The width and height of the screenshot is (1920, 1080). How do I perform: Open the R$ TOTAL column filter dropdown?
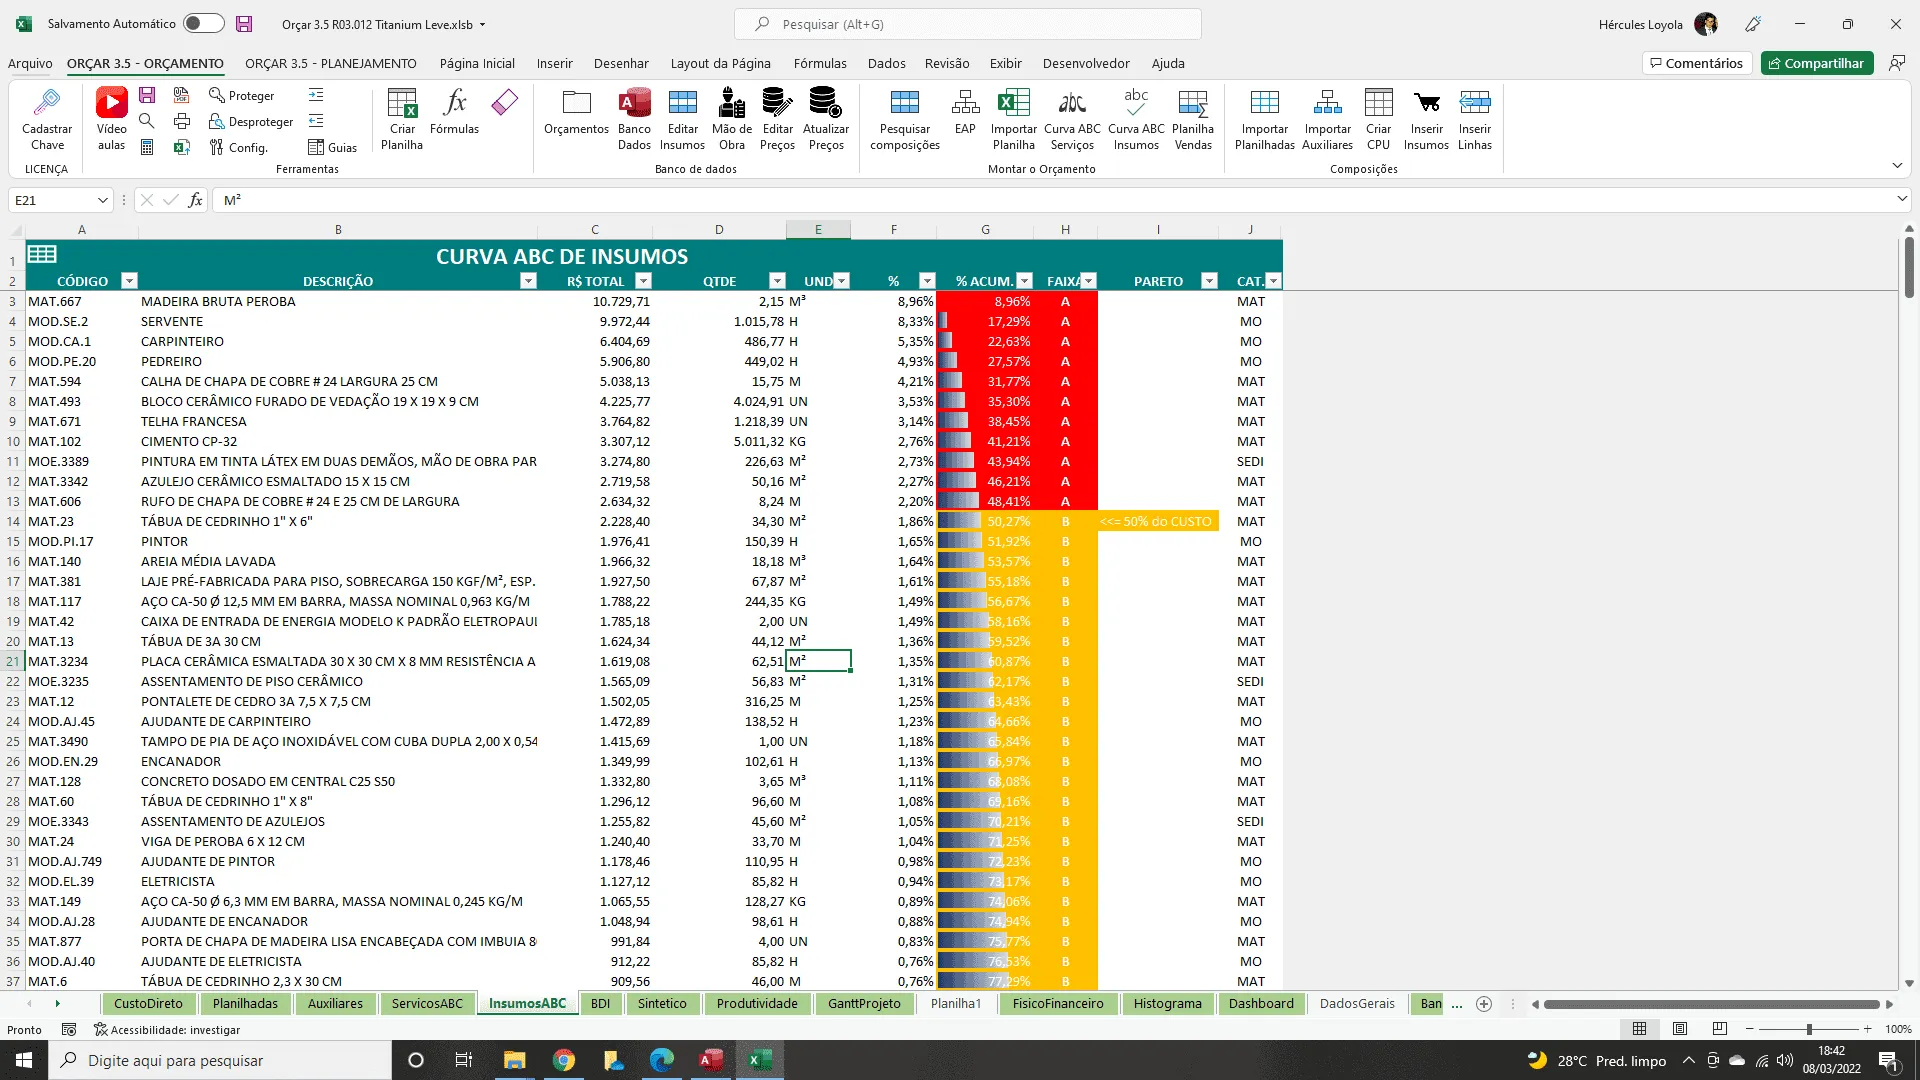(643, 281)
